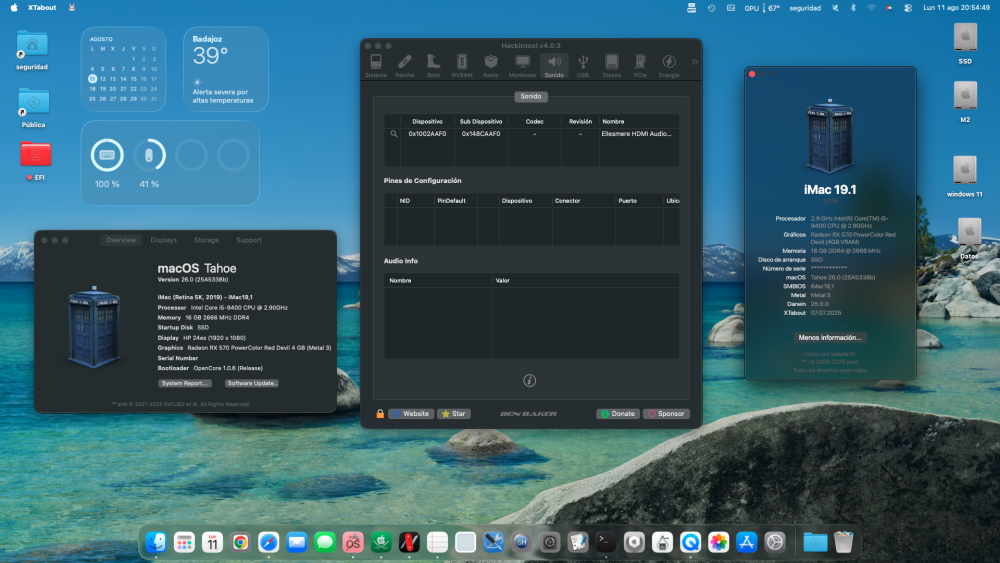Open Finder from the Dock

tap(156, 542)
